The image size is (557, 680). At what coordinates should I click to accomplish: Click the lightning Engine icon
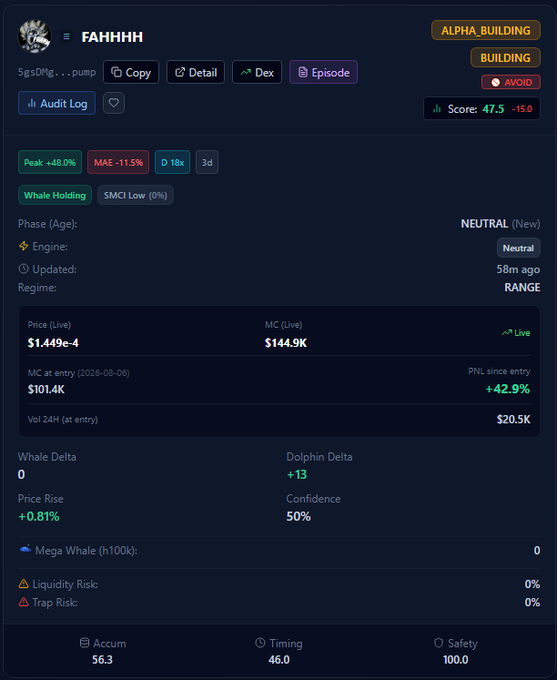23,246
